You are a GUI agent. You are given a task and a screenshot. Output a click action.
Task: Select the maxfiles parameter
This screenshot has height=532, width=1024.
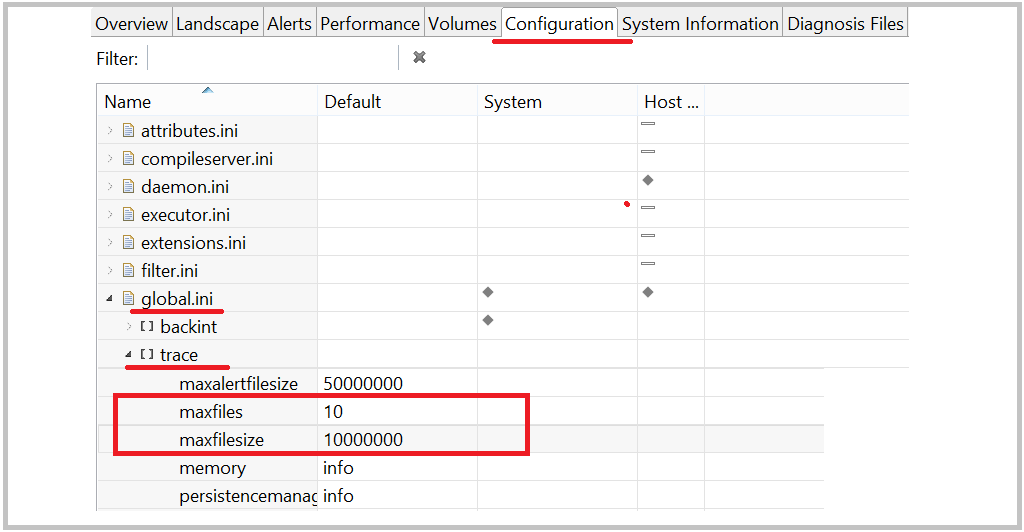211,412
